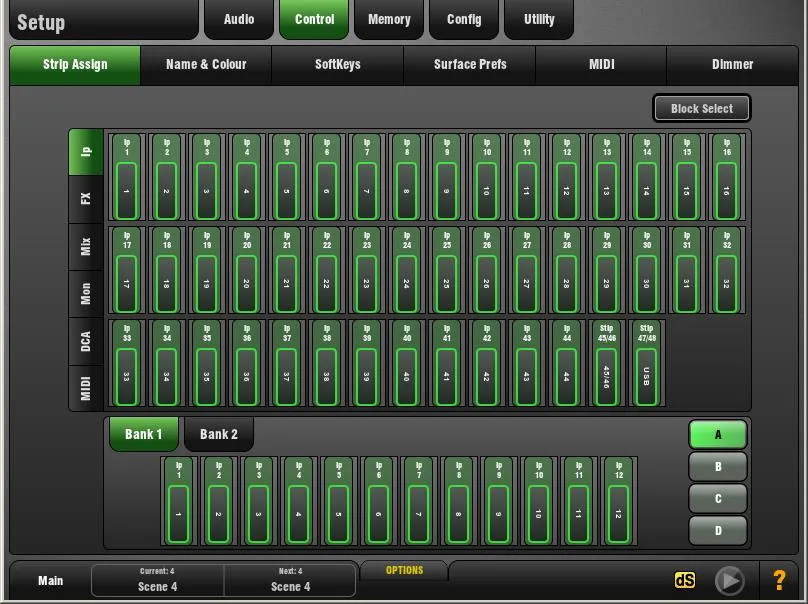Pick input strip Ip 17

[x=127, y=270]
